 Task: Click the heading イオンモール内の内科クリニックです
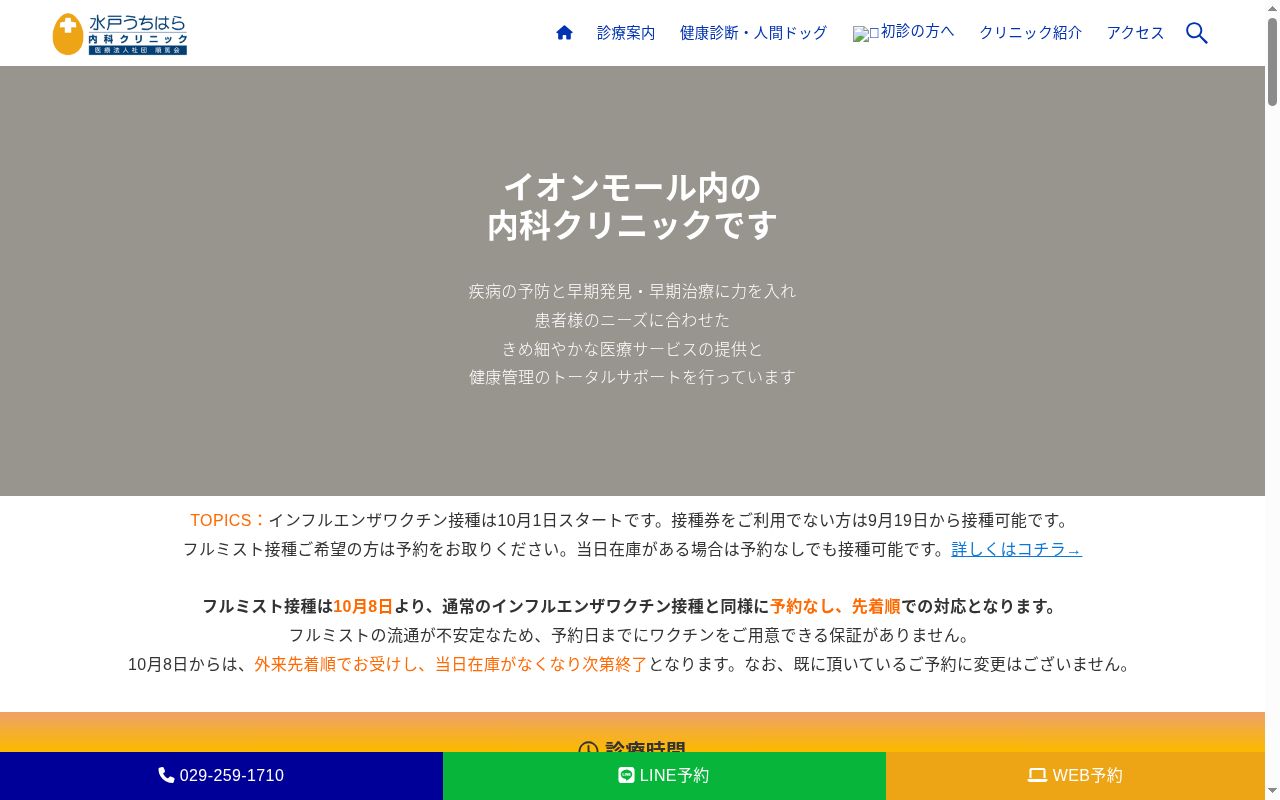632,206
